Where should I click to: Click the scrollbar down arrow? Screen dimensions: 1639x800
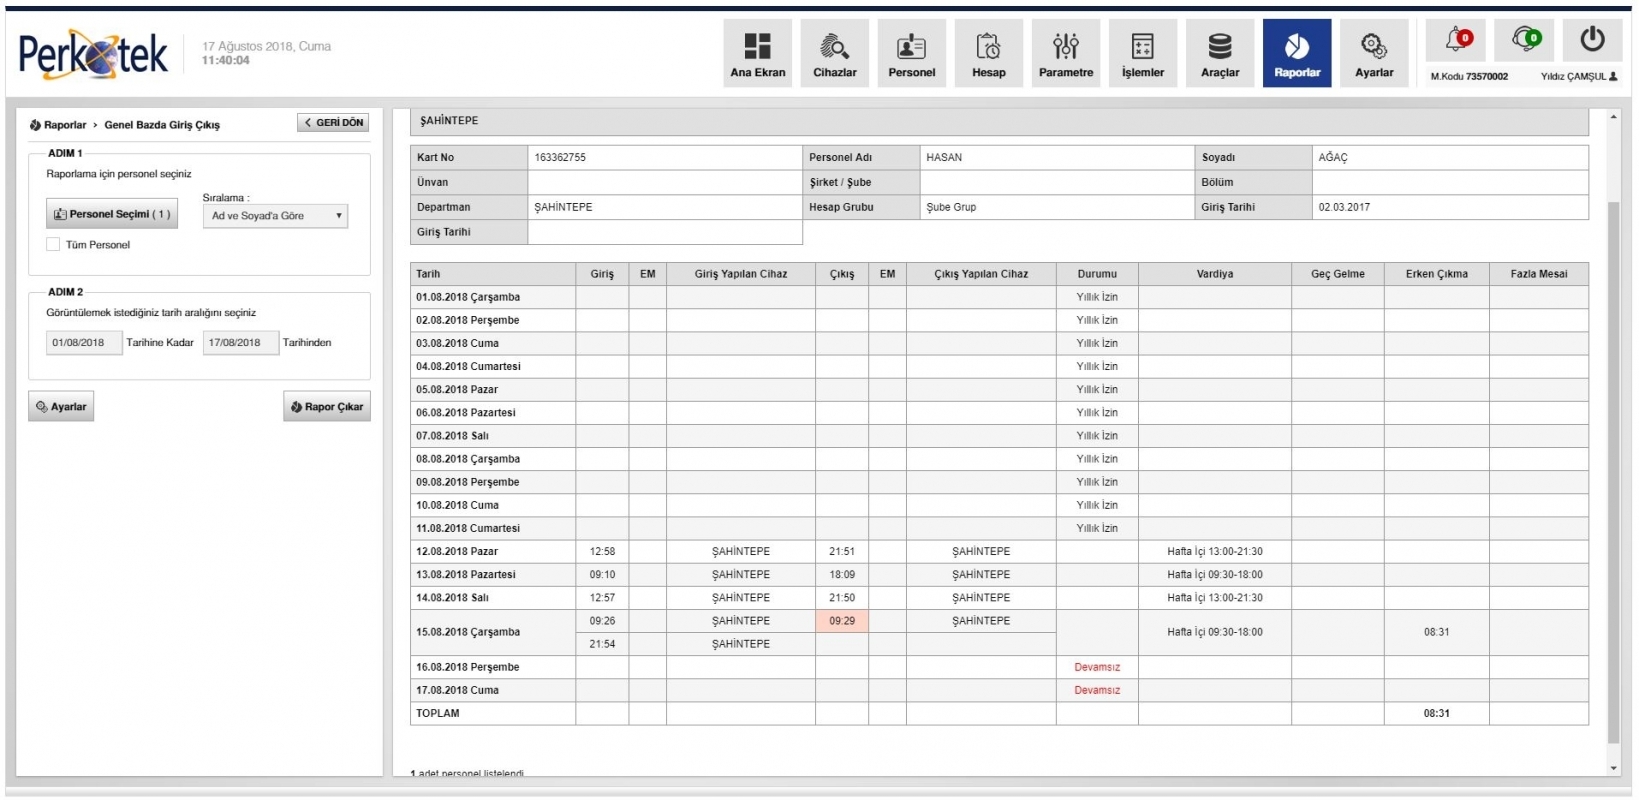coord(1613,769)
